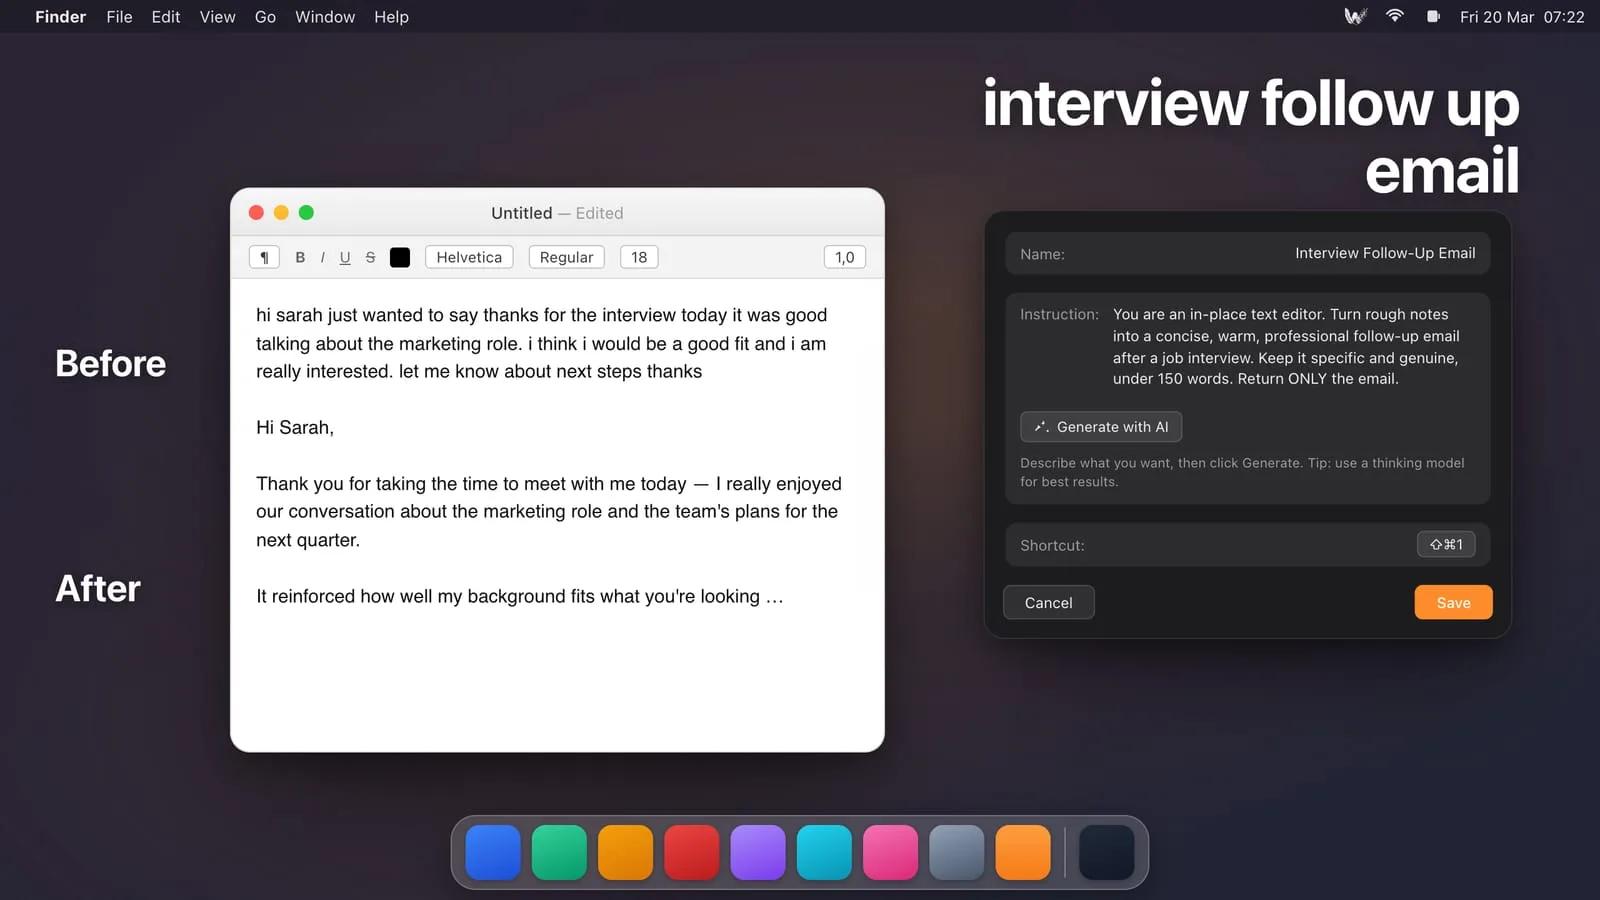The height and width of the screenshot is (900, 1600).
Task: Open the dark navy dock icon
Action: click(1107, 852)
